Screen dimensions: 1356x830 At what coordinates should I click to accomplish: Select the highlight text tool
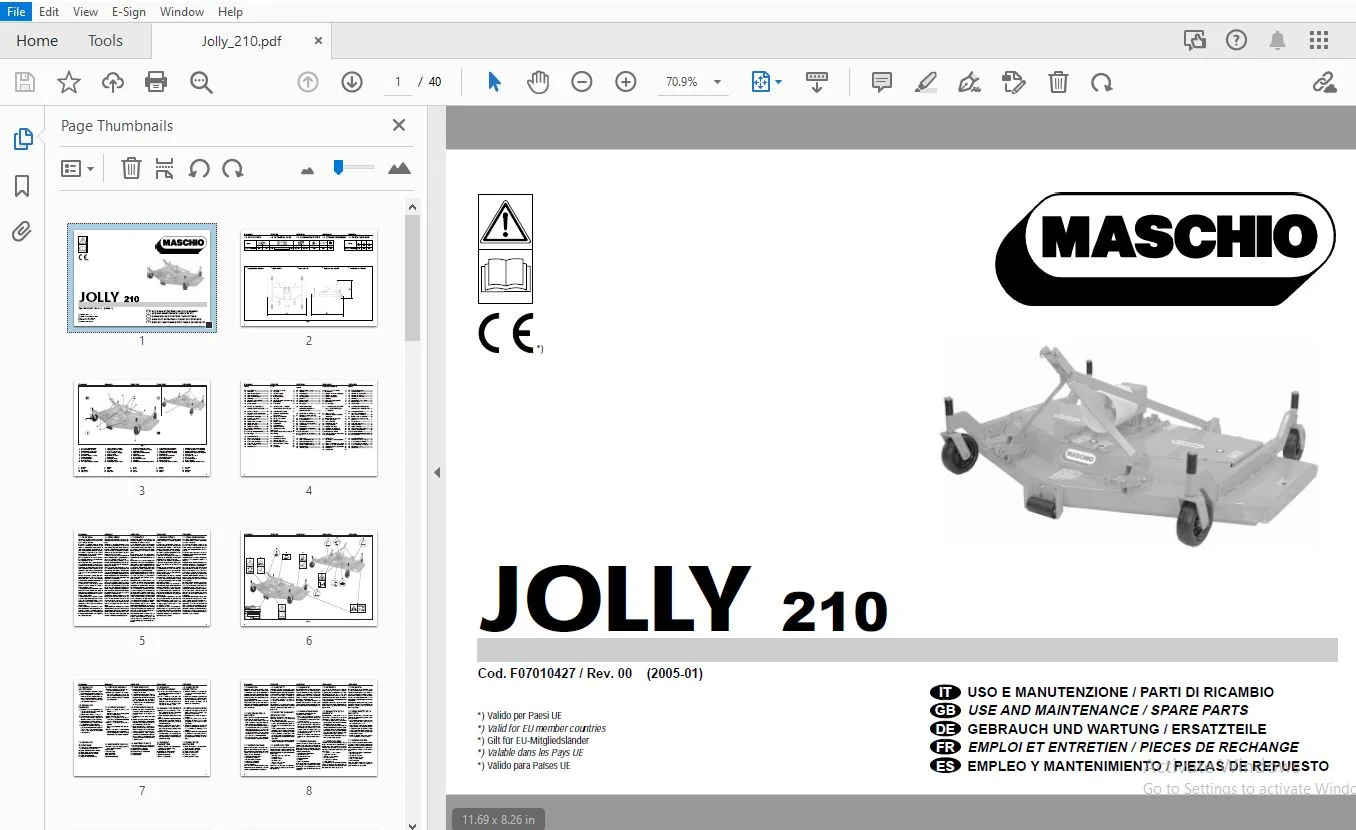coord(926,82)
